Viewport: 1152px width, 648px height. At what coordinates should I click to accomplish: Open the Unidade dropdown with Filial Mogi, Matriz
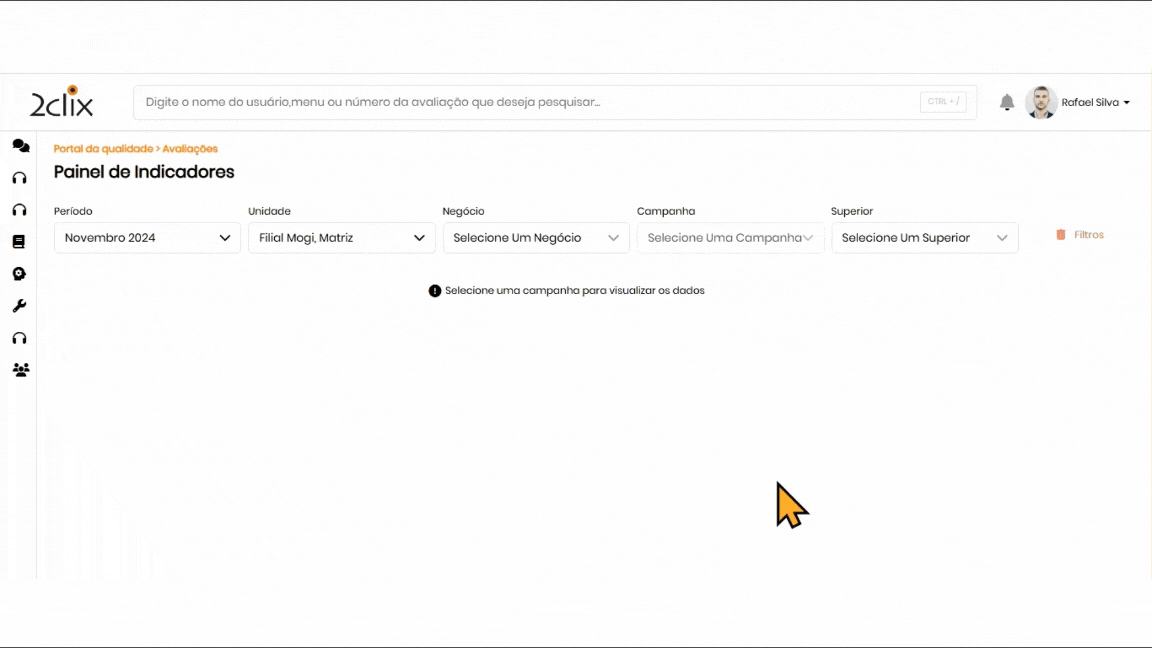click(341, 238)
